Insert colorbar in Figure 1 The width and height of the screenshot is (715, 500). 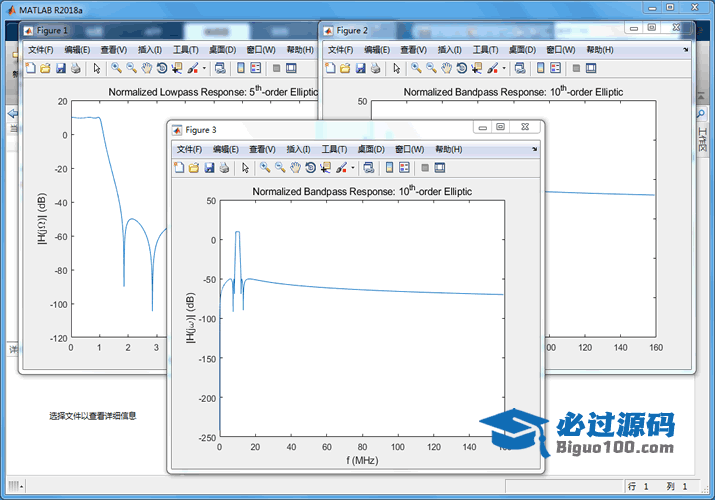pos(241,68)
